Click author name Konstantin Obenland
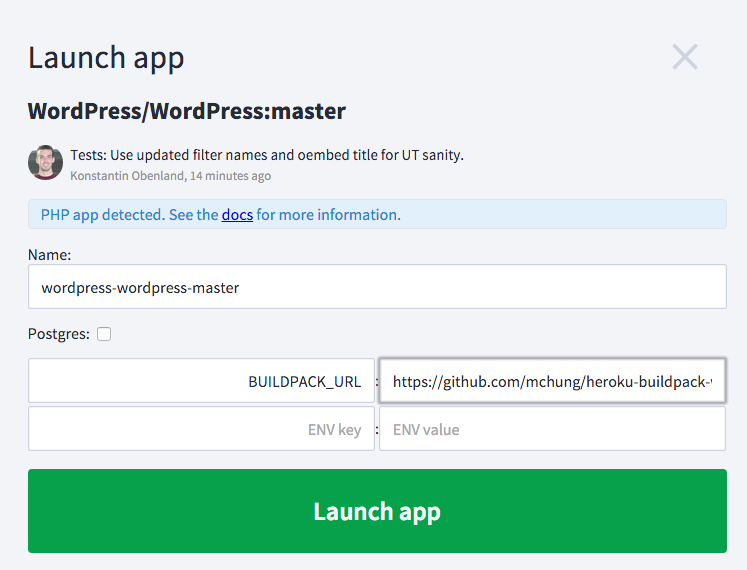This screenshot has height=570, width=747. pos(128,176)
